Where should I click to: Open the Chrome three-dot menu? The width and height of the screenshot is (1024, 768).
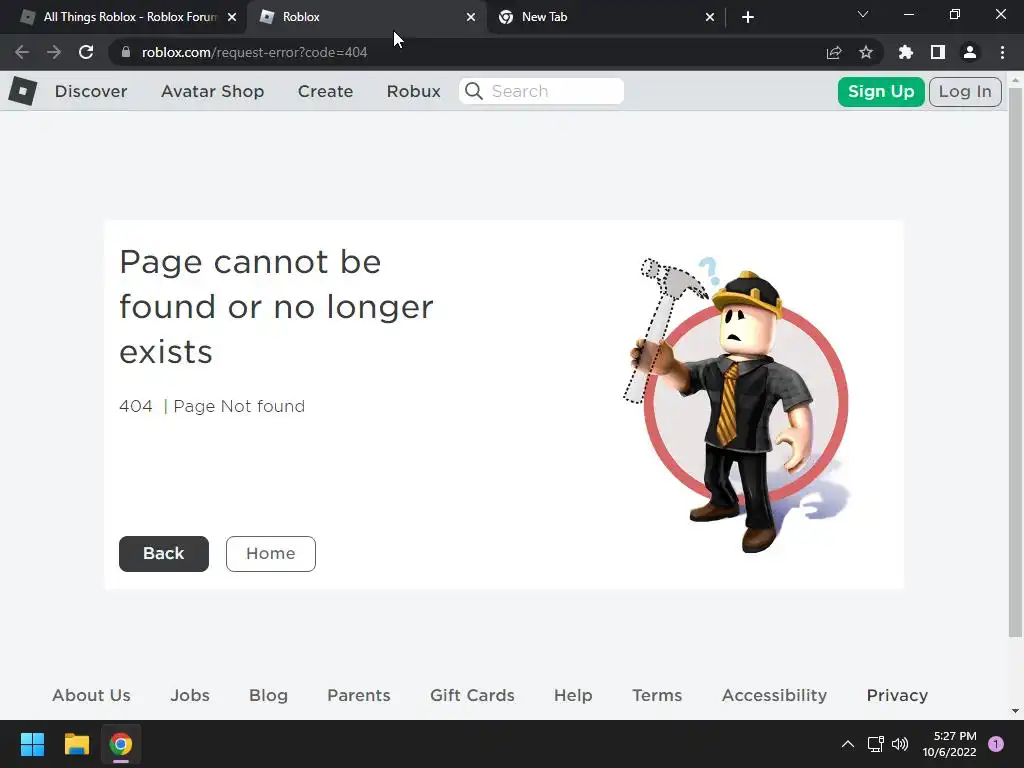[1002, 52]
